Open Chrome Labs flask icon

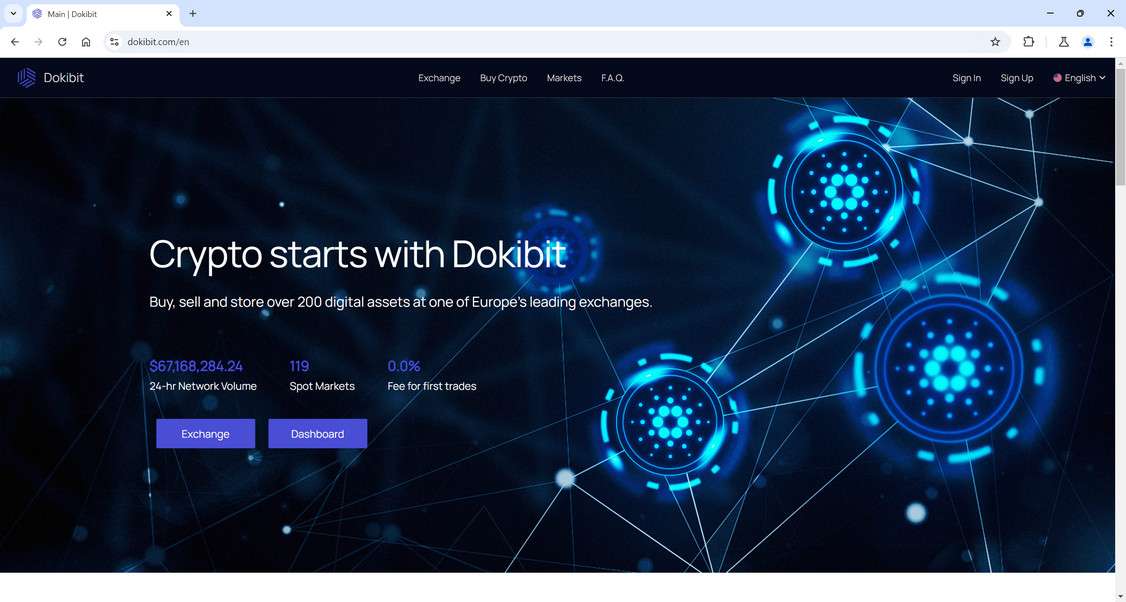1064,42
